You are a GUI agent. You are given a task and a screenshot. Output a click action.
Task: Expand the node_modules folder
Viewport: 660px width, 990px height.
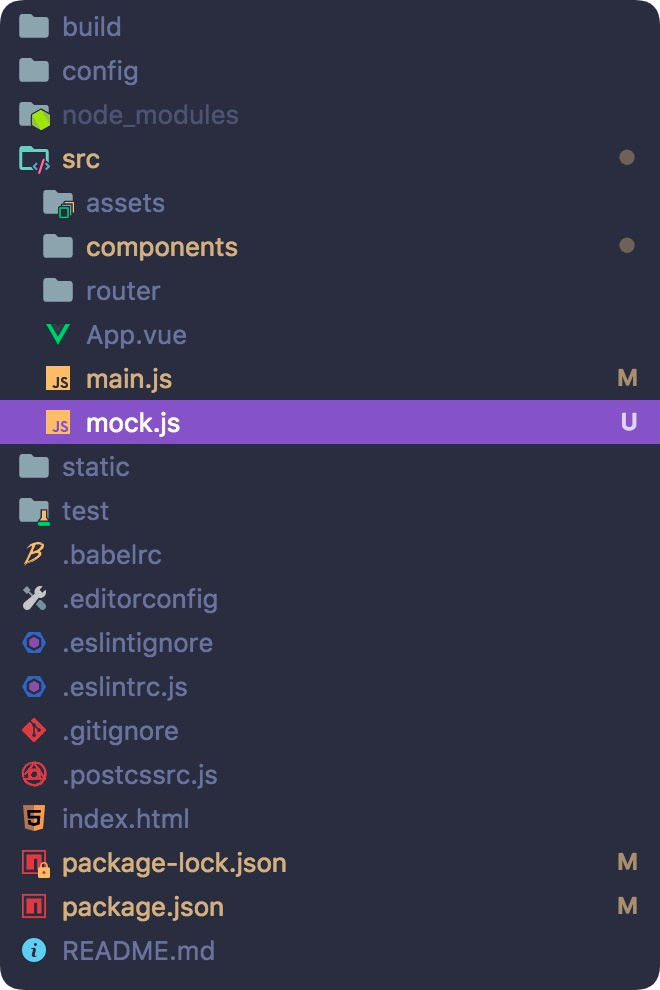pos(150,115)
